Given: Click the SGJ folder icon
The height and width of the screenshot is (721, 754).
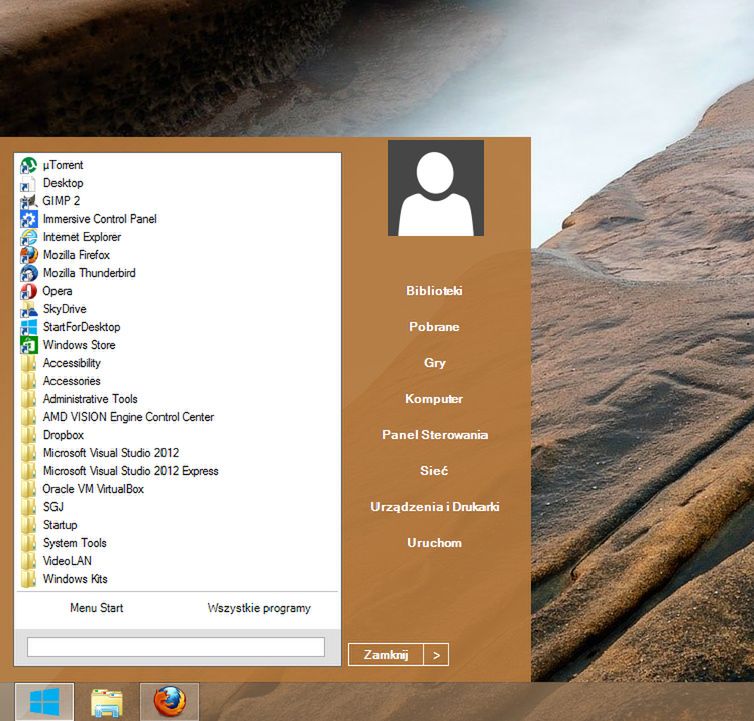Looking at the screenshot, I should (x=28, y=507).
